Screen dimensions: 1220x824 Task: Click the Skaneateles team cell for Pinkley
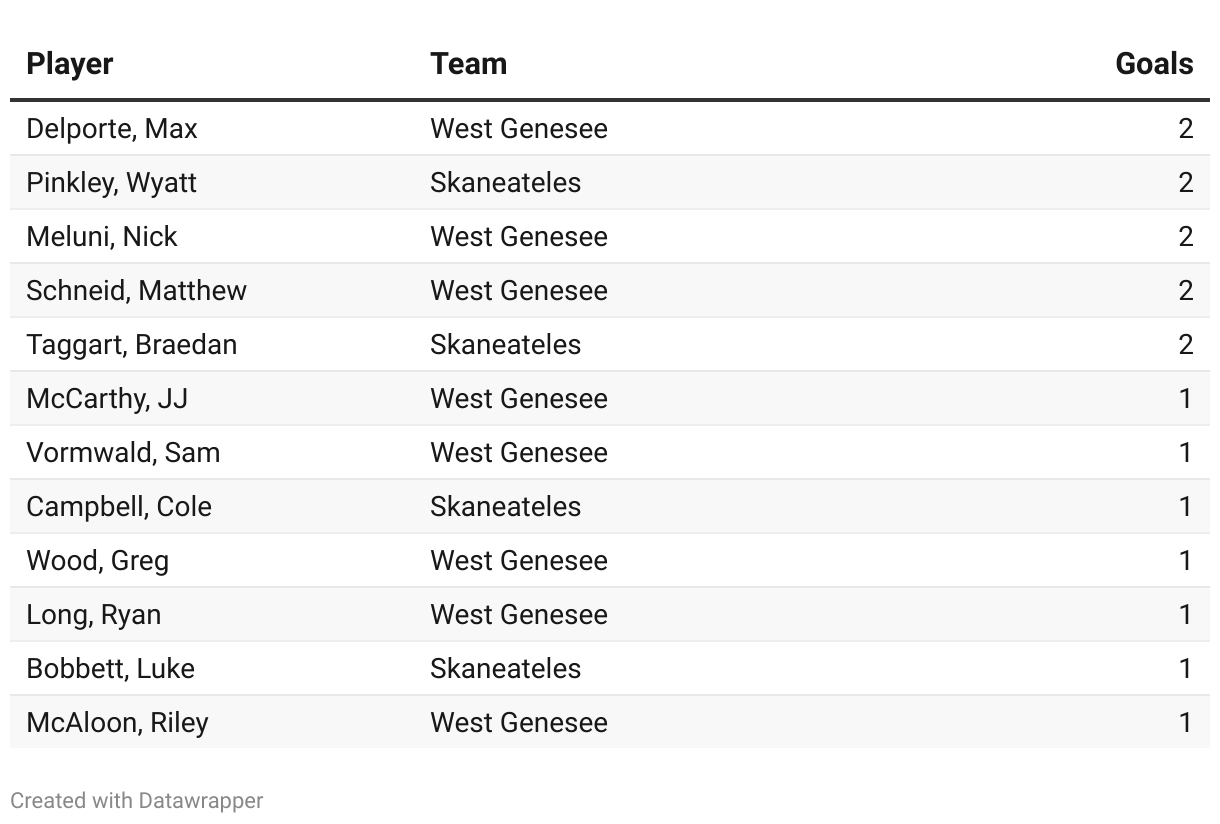click(505, 183)
